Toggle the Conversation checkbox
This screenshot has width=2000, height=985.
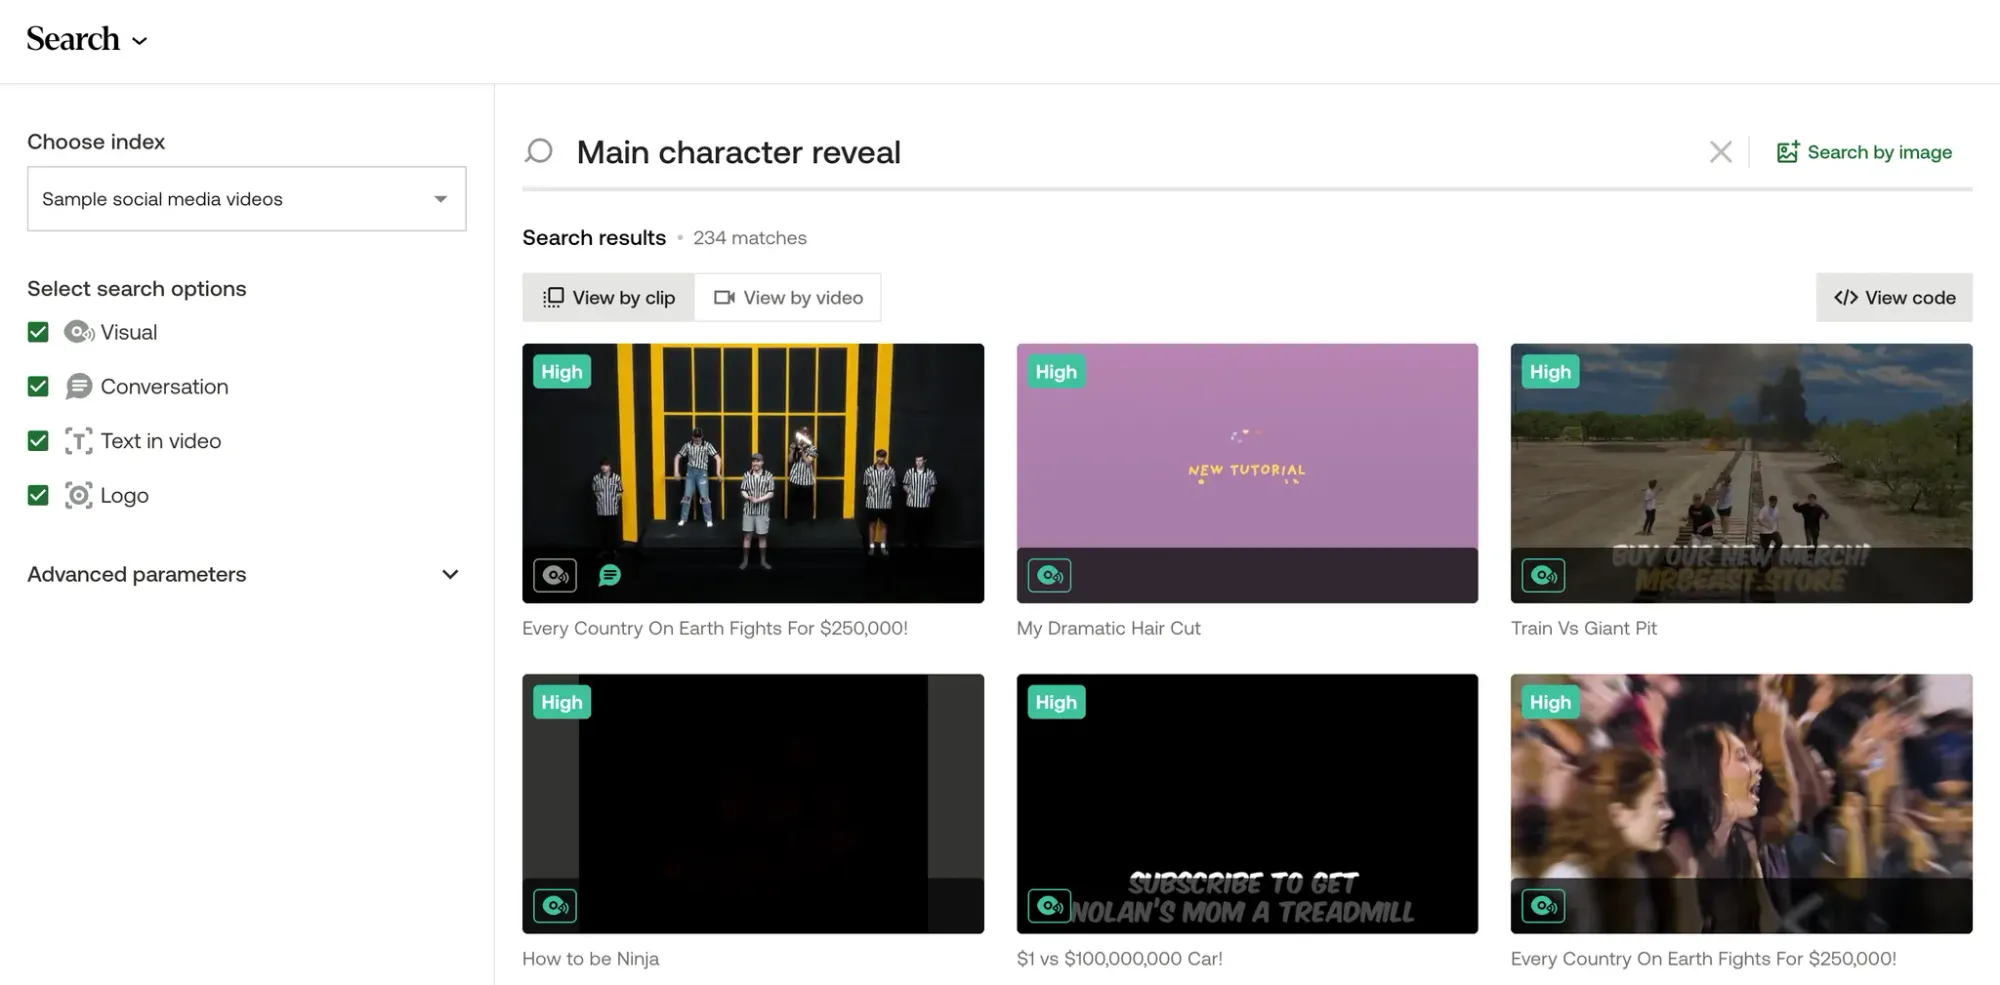pos(38,386)
